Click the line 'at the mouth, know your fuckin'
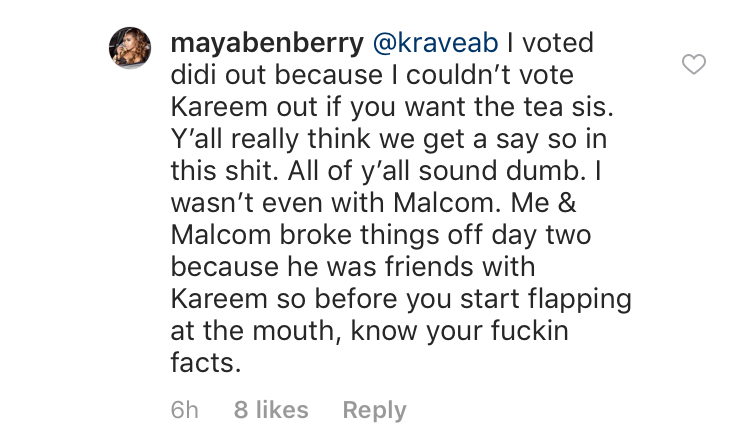The height and width of the screenshot is (440, 750). coord(370,330)
